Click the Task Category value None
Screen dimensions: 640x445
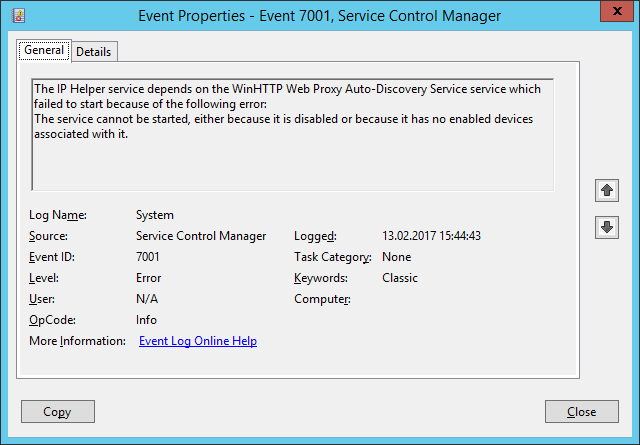point(396,257)
